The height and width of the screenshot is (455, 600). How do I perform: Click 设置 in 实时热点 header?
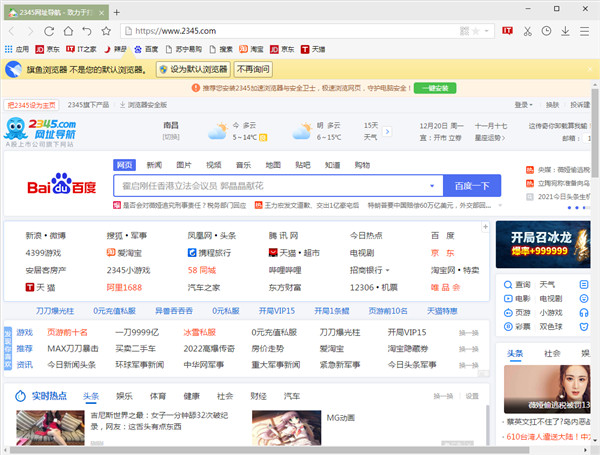click(472, 396)
